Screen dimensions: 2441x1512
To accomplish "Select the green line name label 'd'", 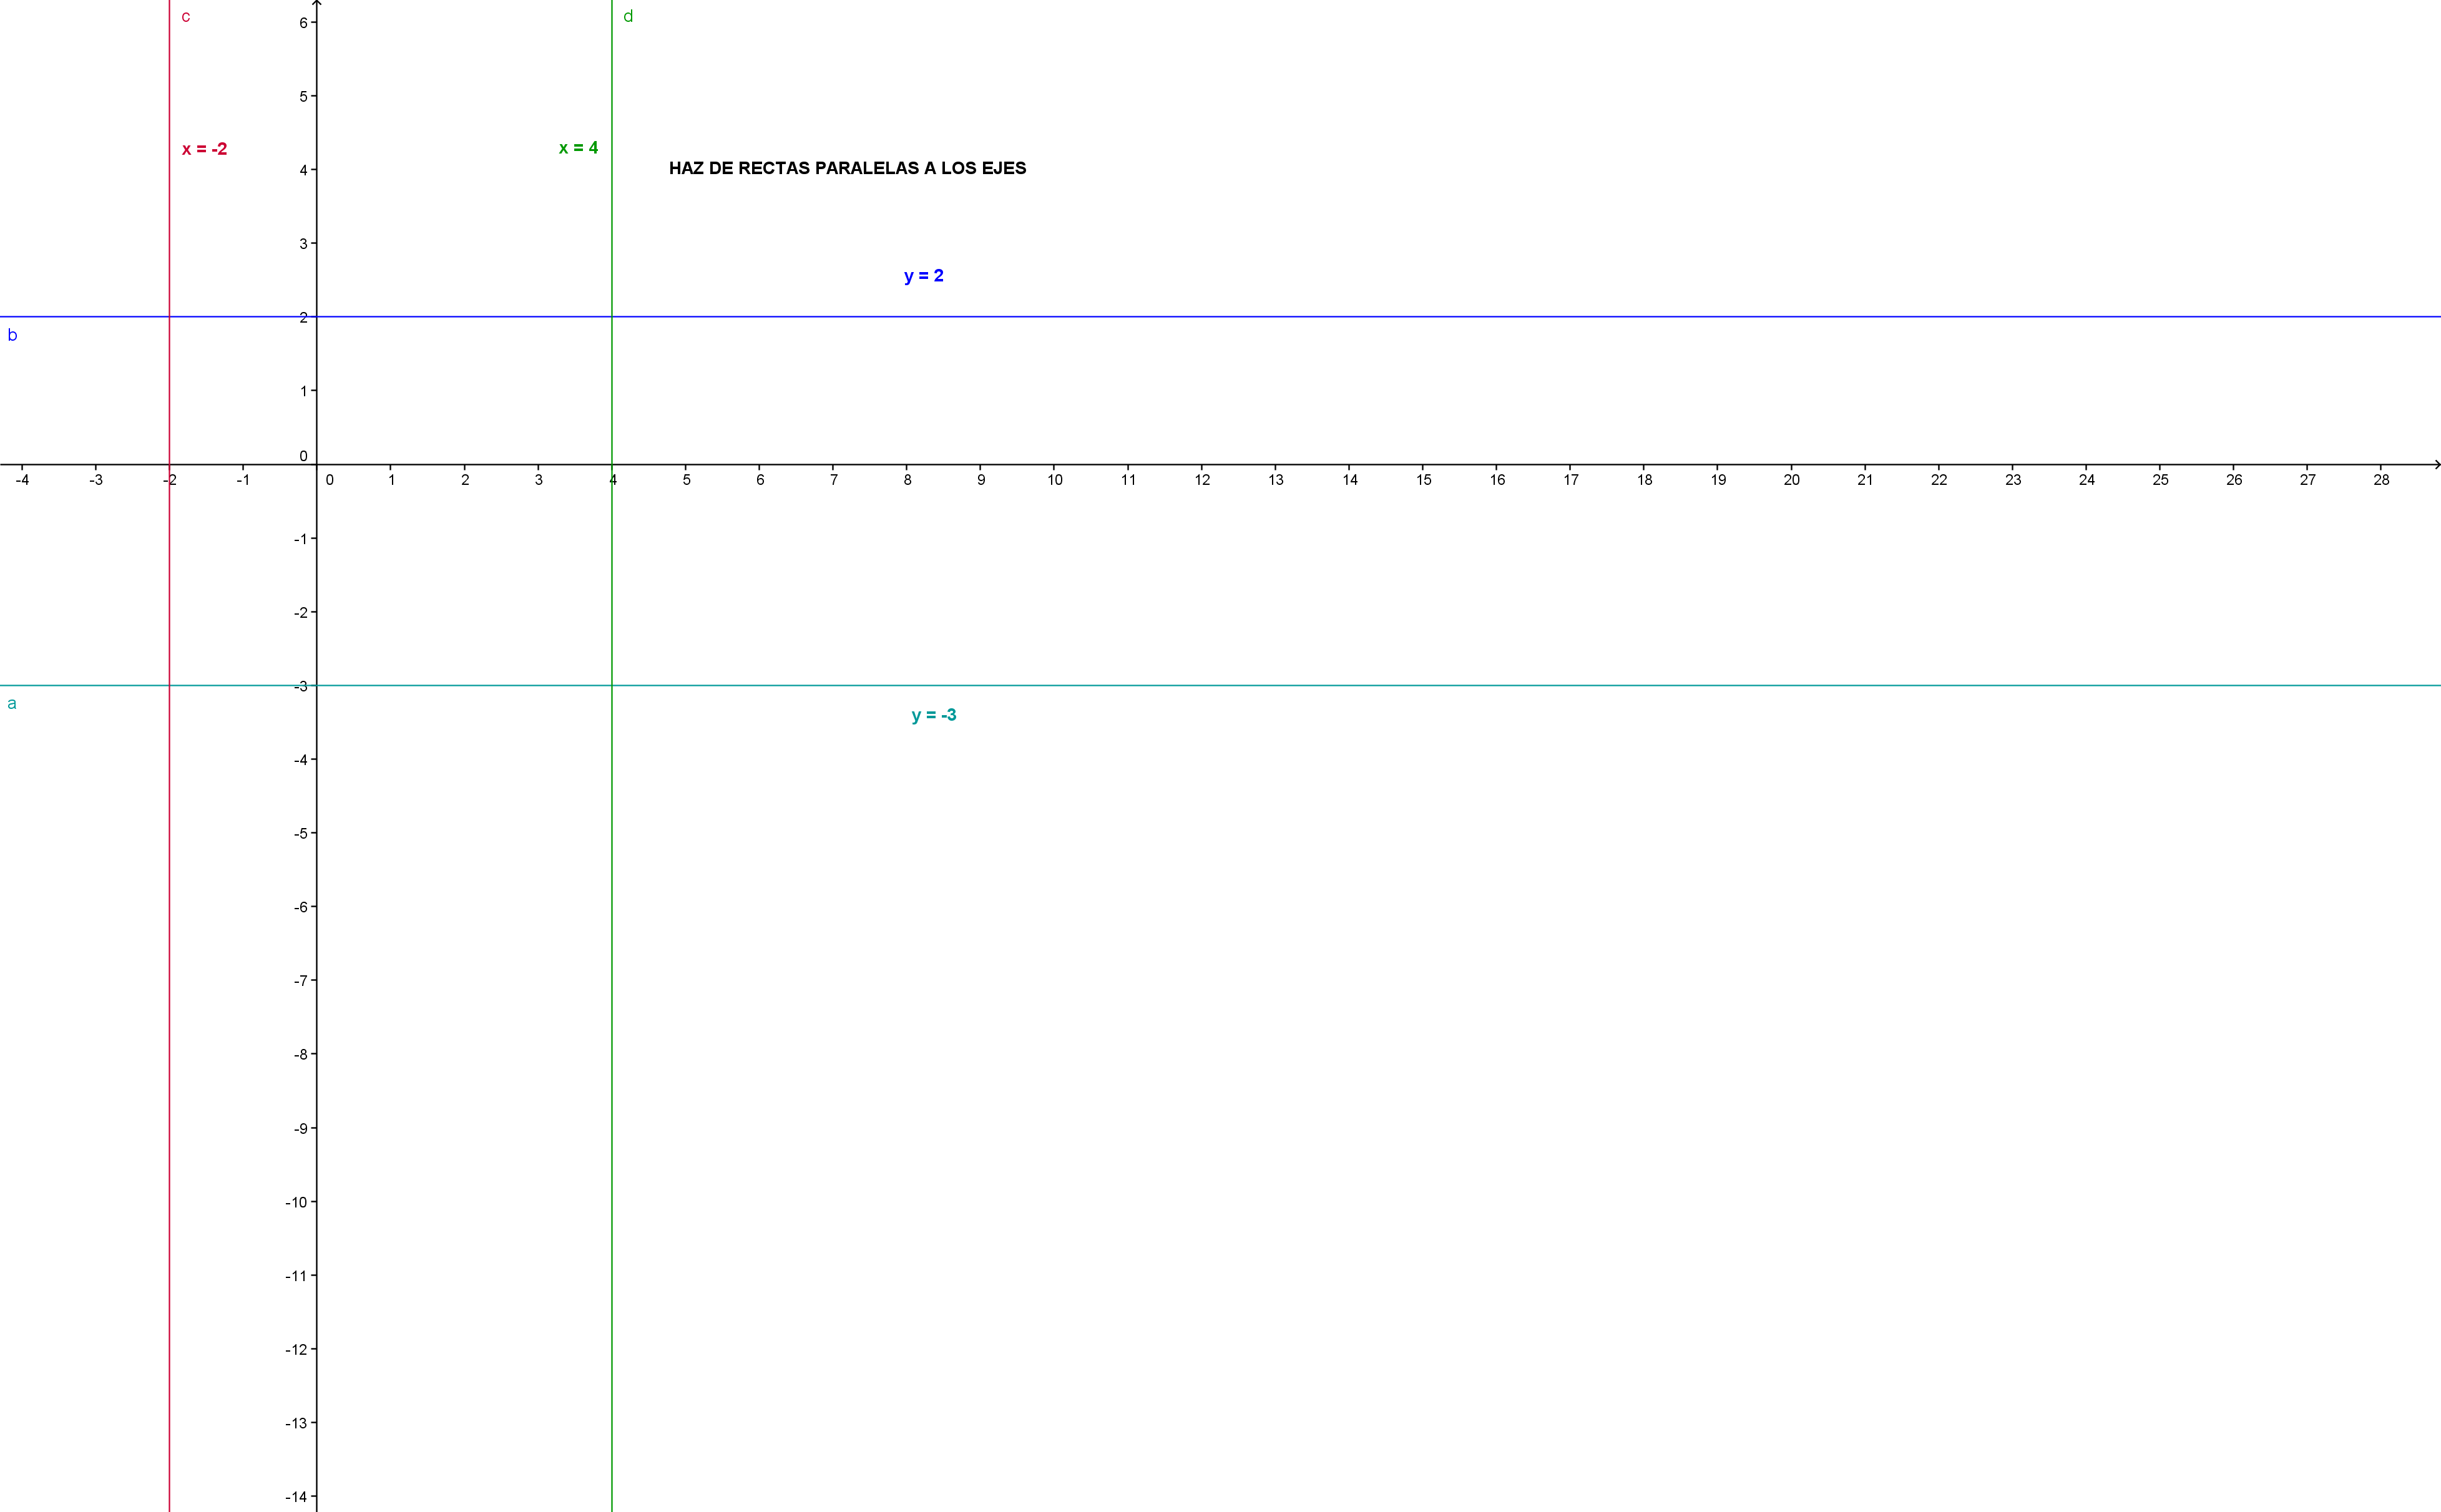I will tap(628, 16).
